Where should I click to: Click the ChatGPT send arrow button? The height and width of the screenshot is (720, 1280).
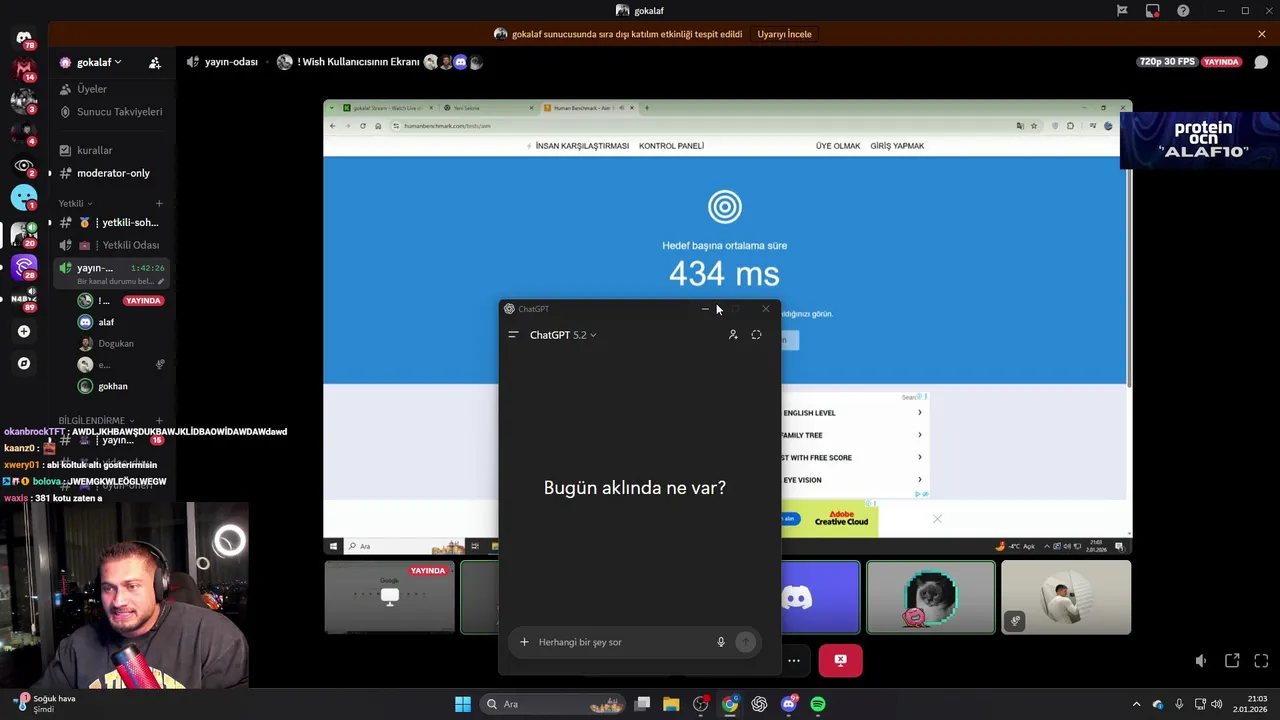click(x=745, y=642)
